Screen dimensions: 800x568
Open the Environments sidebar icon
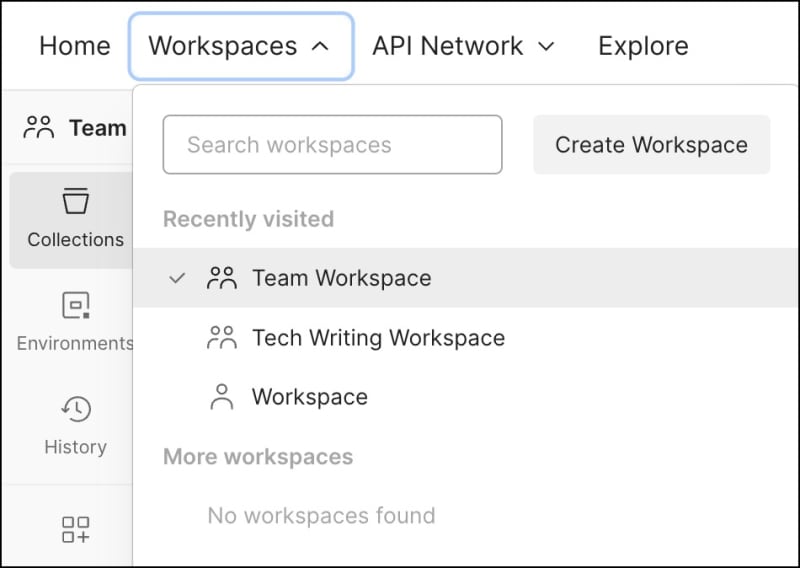tap(75, 305)
